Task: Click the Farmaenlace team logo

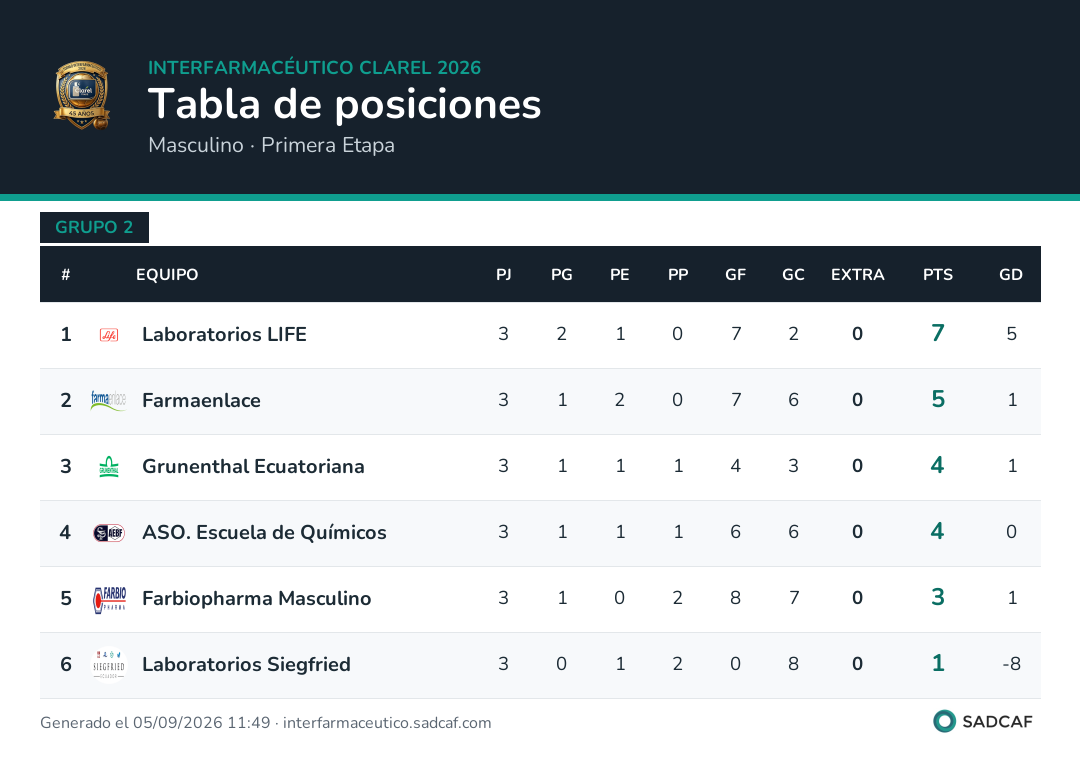Action: [x=109, y=401]
